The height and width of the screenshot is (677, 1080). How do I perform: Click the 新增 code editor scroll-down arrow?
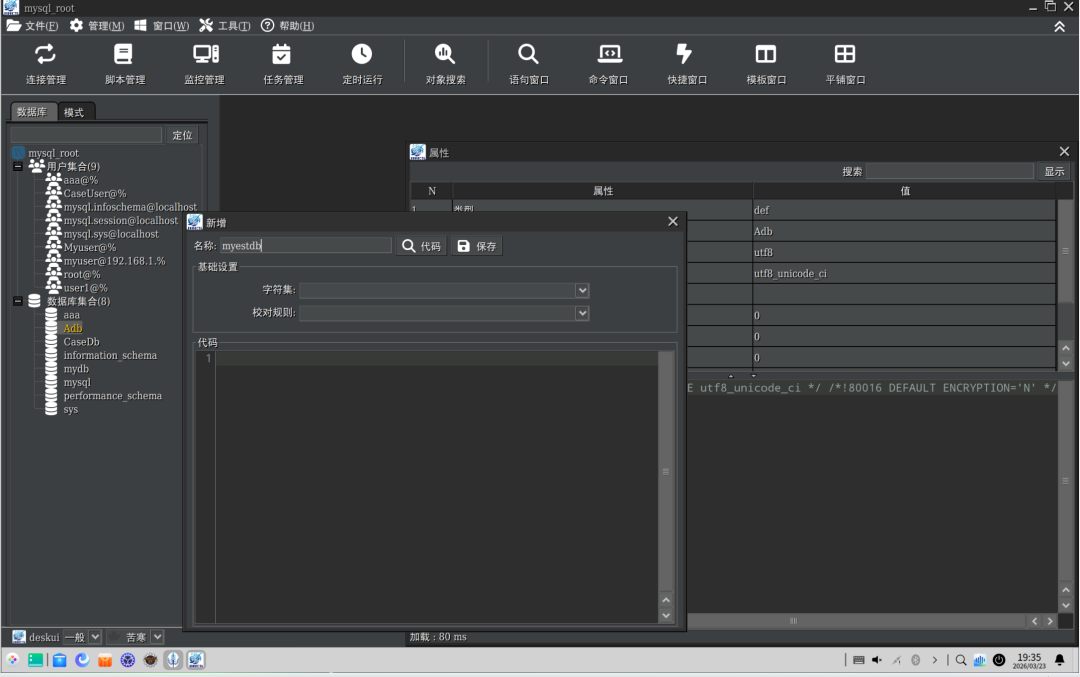coord(666,616)
